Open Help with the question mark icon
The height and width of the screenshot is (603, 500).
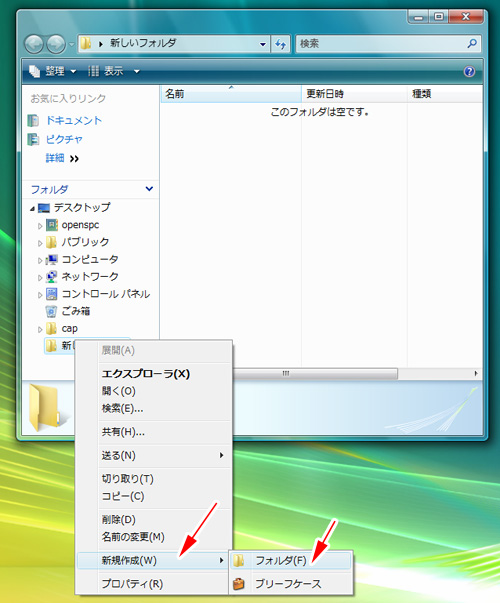point(469,72)
